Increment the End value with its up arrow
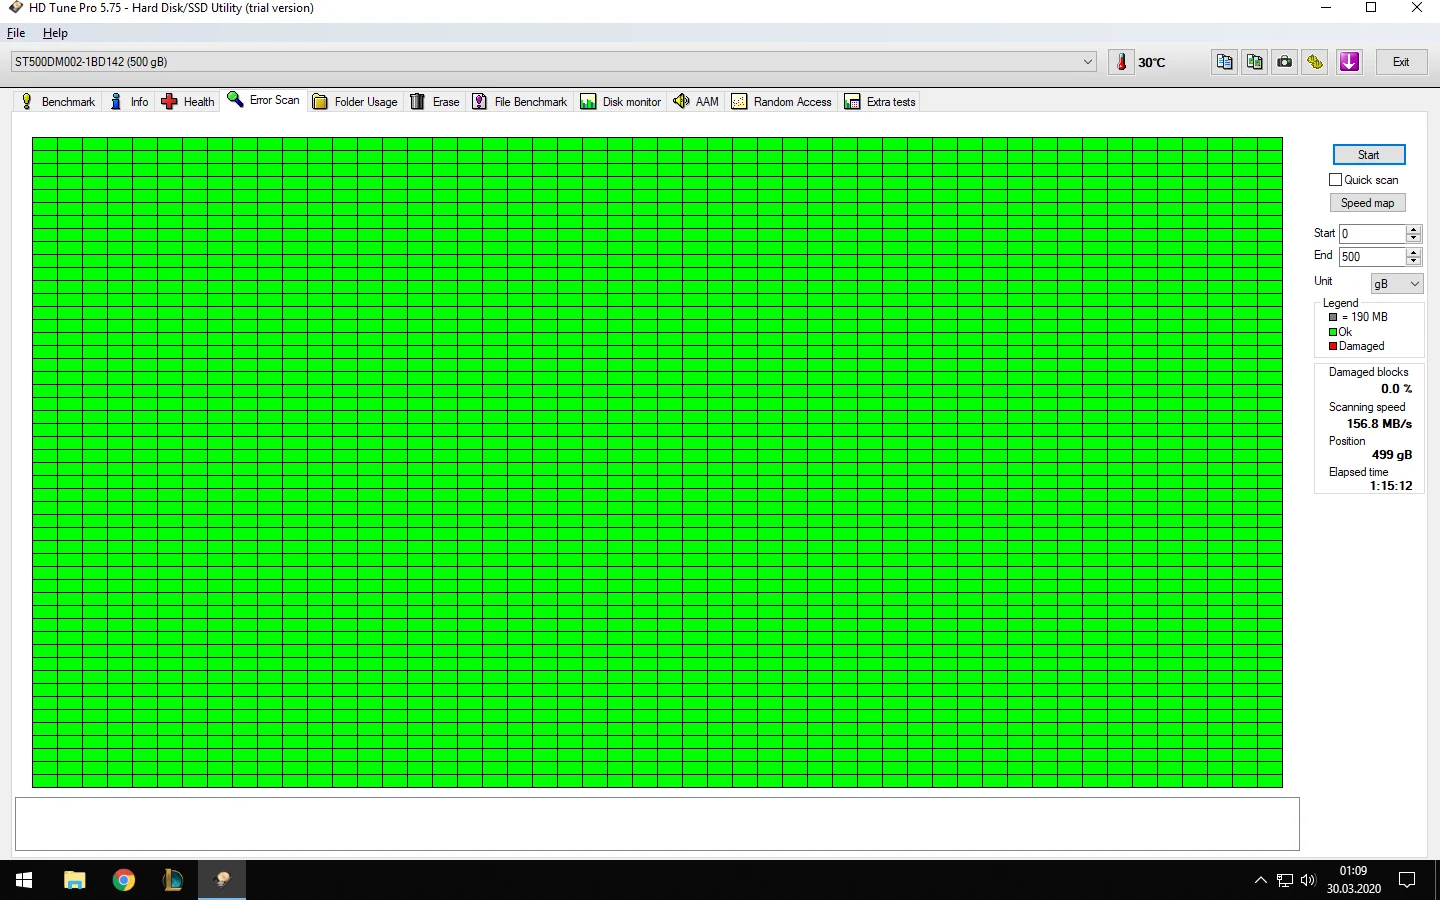Viewport: 1440px width, 900px height. point(1413,252)
